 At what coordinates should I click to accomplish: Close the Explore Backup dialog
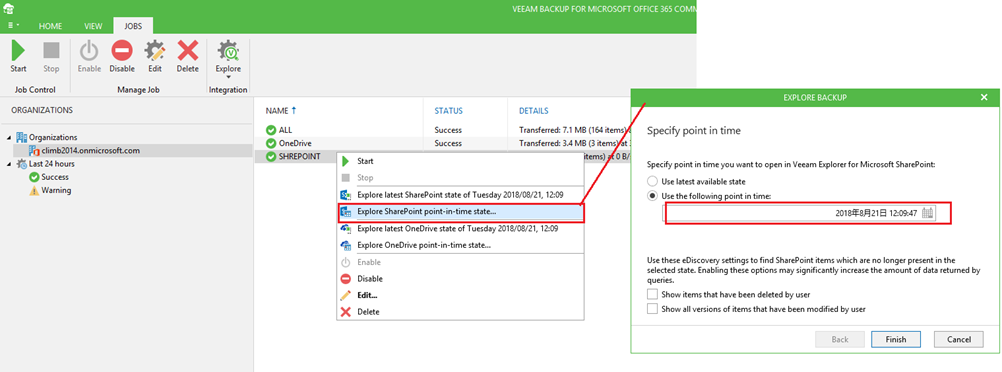click(984, 97)
